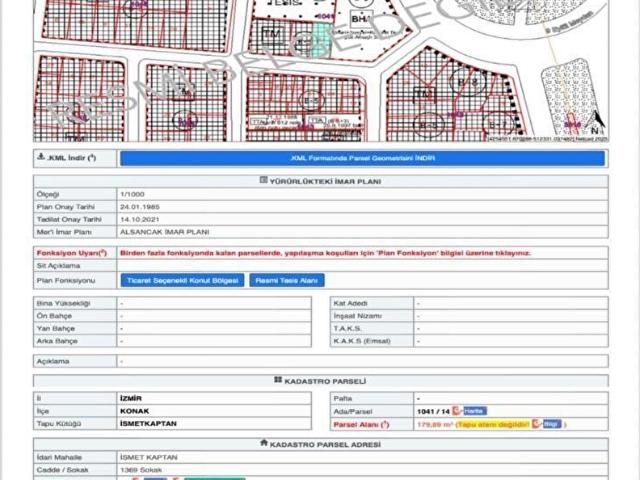Select the scale value 1/1000
This screenshot has height=480, width=640.
[132, 194]
